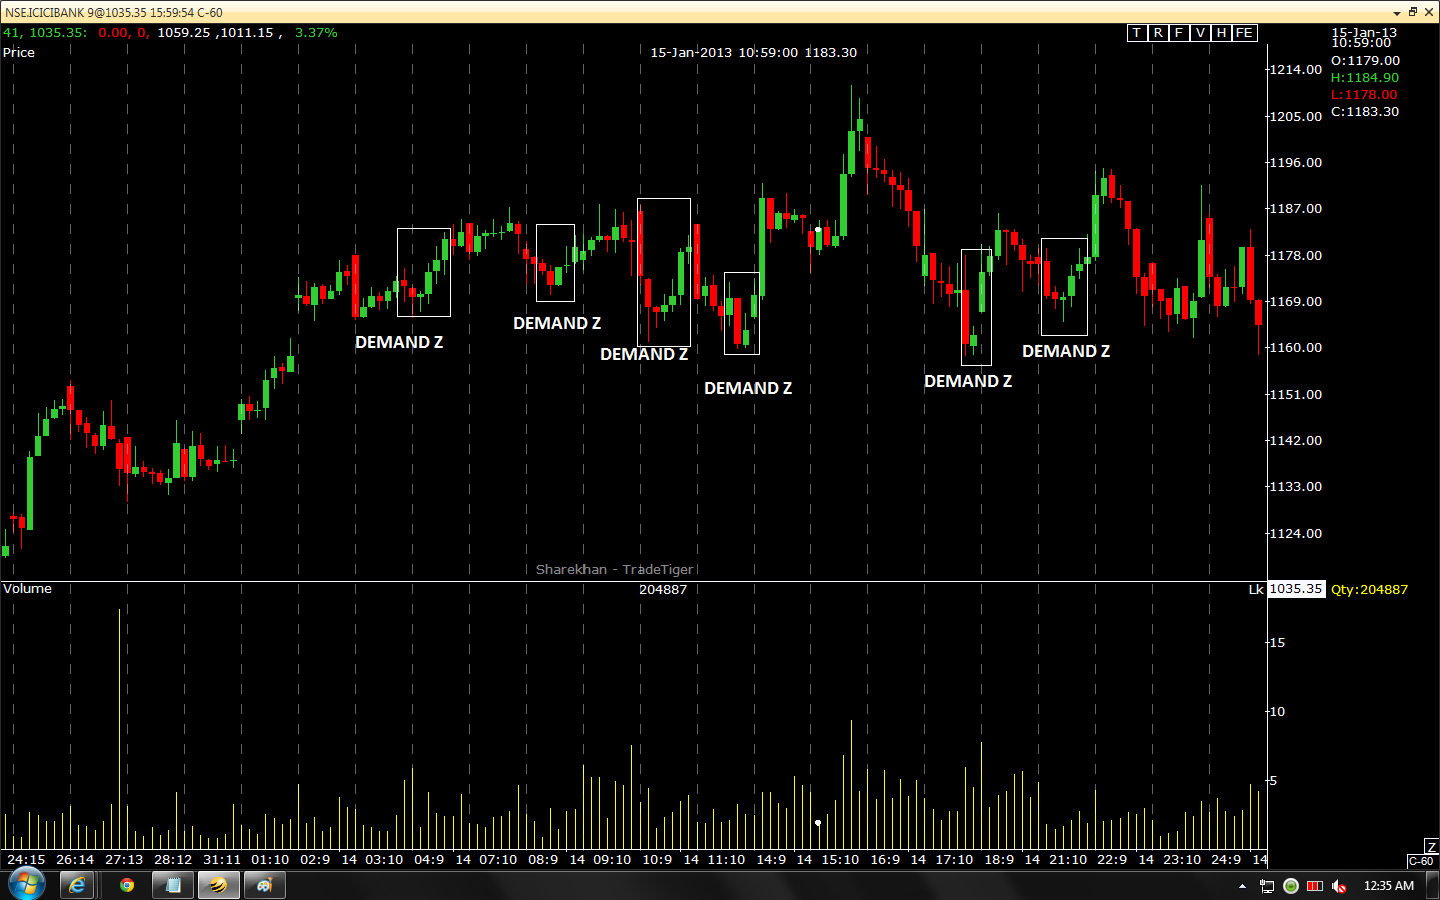Viewport: 1440px width, 900px height.
Task: Click the muted volume tray icon
Action: click(1339, 886)
